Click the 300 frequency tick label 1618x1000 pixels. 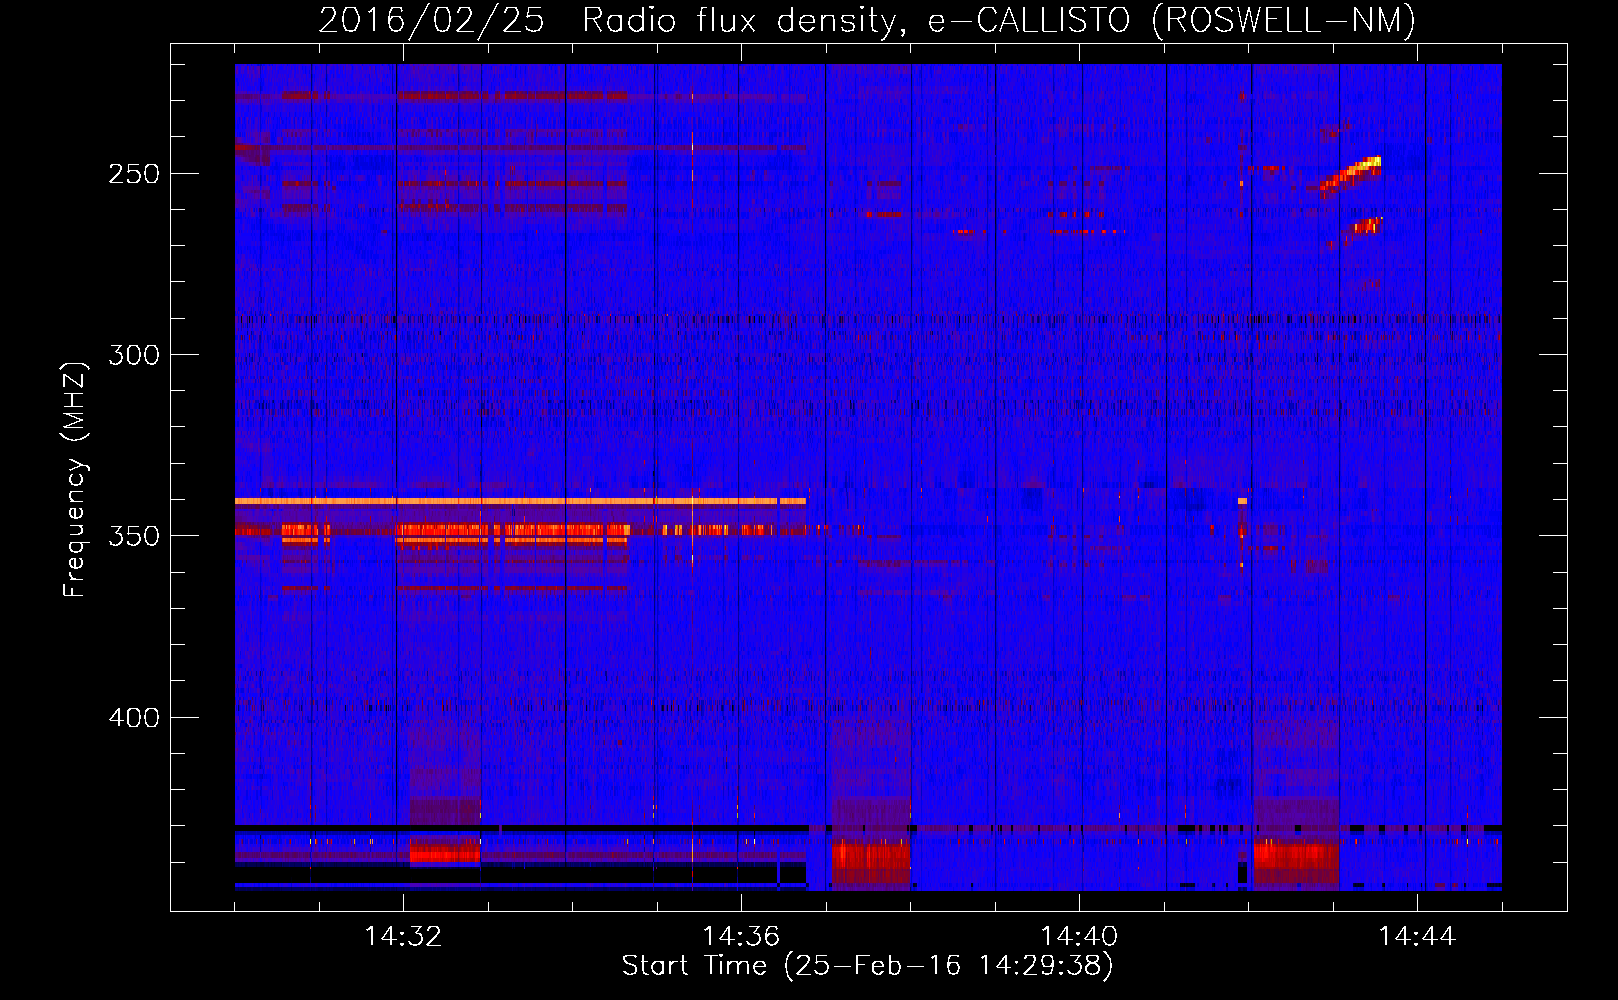click(x=134, y=355)
